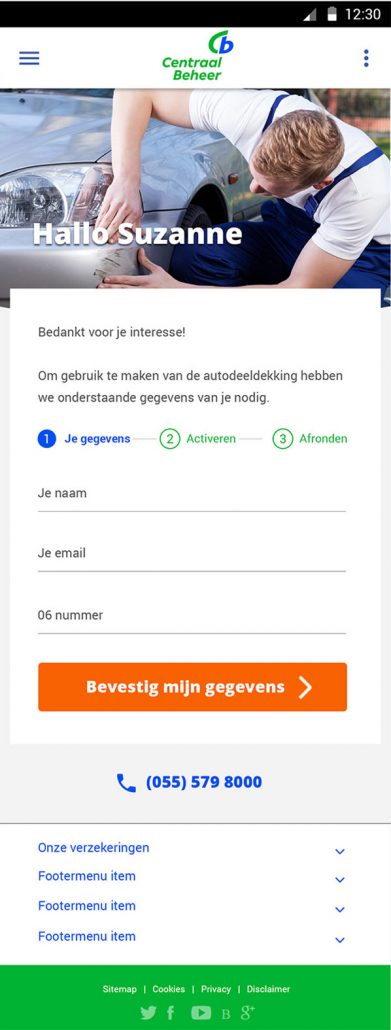Select step 3 Afronden
Screen dimensions: 391x1030
pyautogui.click(x=310, y=439)
